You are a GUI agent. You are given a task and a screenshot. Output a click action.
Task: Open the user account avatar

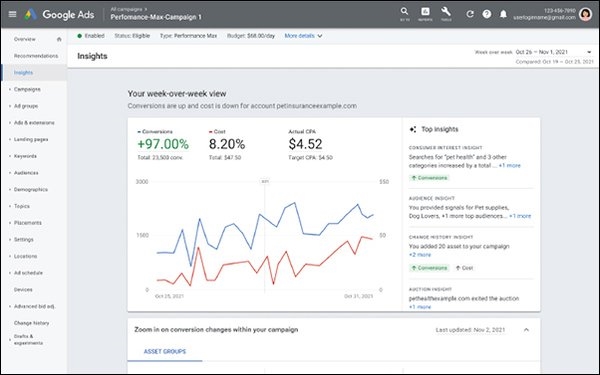(585, 14)
